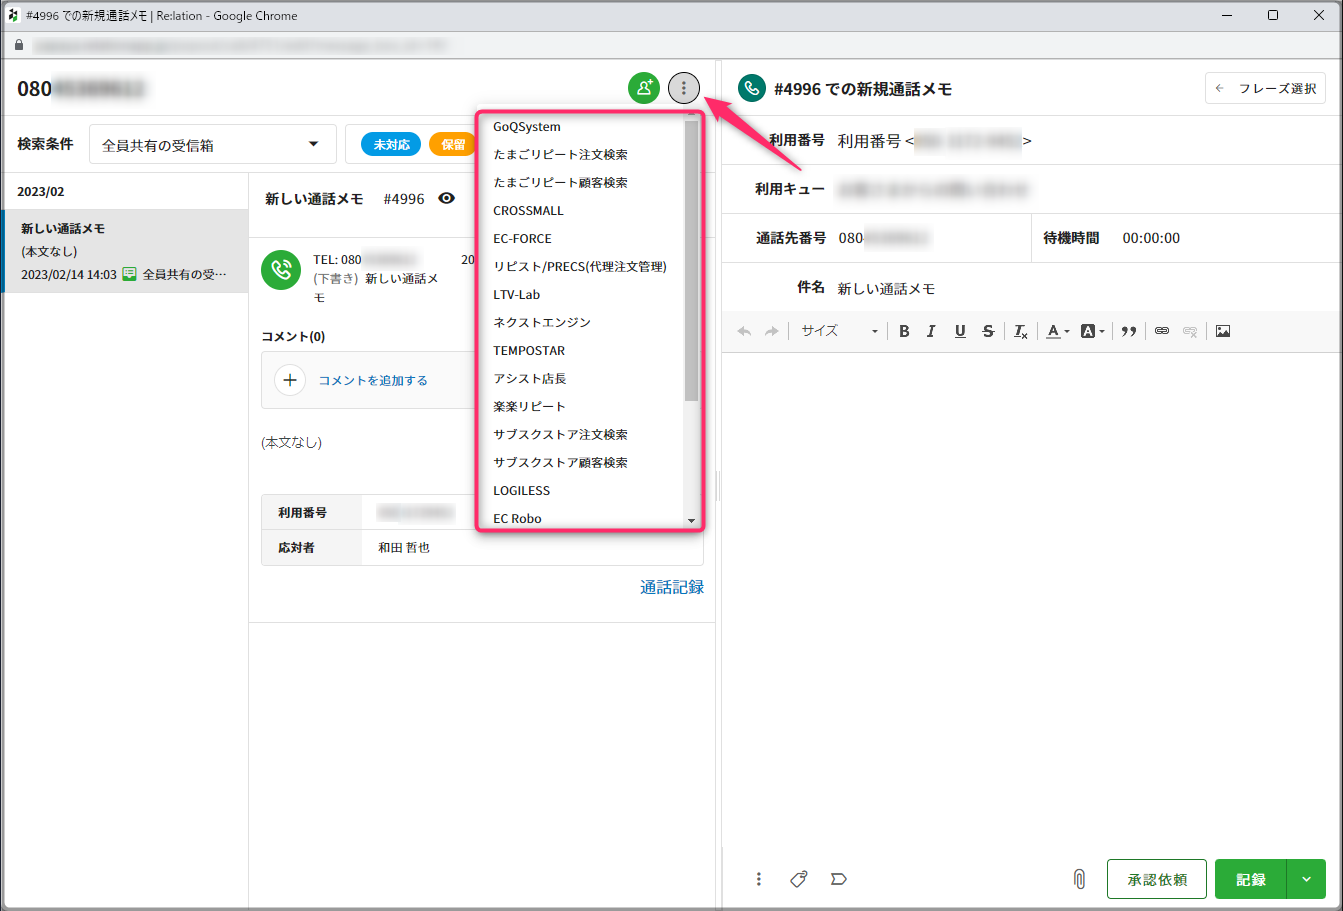Open the 新しい通話メモ list item

(x=125, y=251)
